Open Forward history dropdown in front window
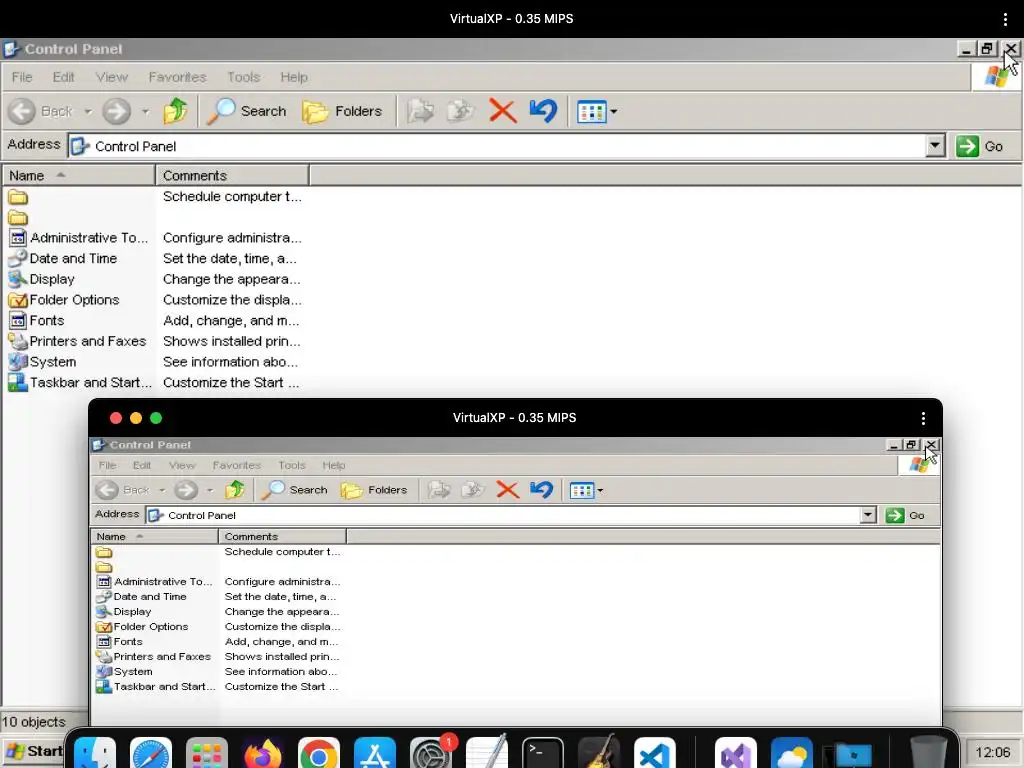Screen dimensions: 1024x768 [210, 490]
